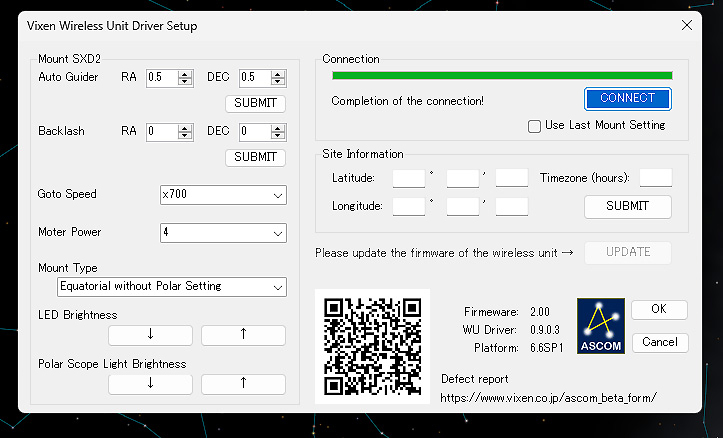Increase Polar Scope Light Brightness
This screenshot has height=438, width=723.
(x=243, y=384)
